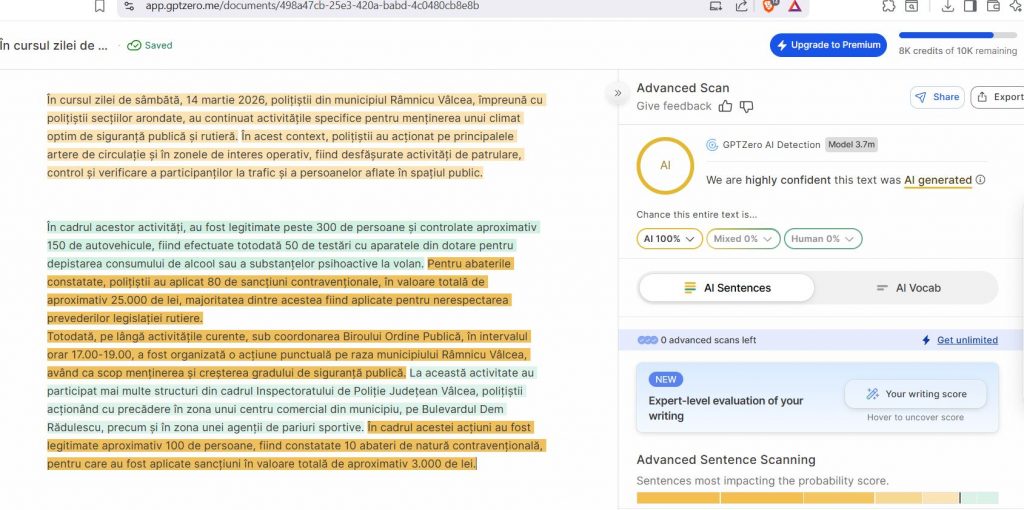Click the thumbs down feedback icon

tap(746, 106)
